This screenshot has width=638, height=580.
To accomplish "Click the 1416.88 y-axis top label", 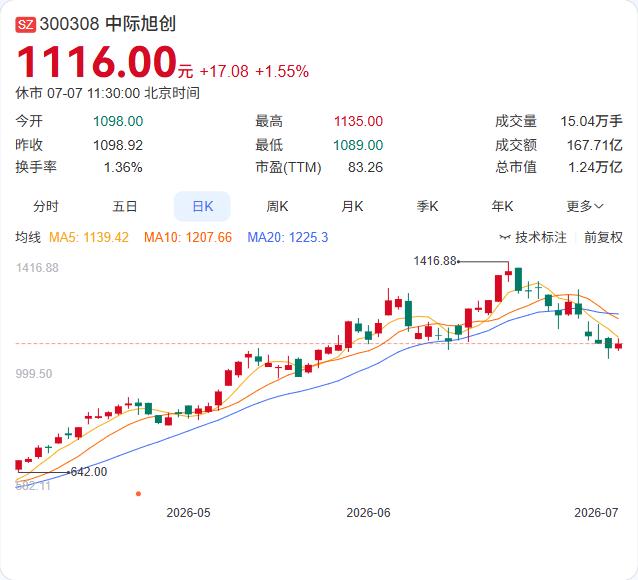I will (37, 268).
